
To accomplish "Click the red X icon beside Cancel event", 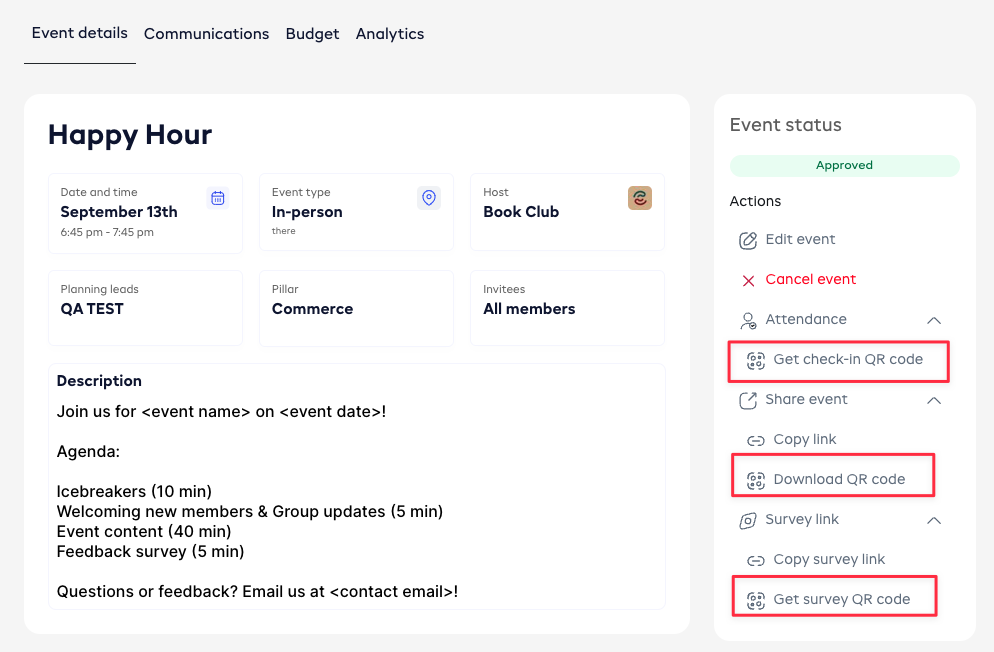I will (x=748, y=280).
